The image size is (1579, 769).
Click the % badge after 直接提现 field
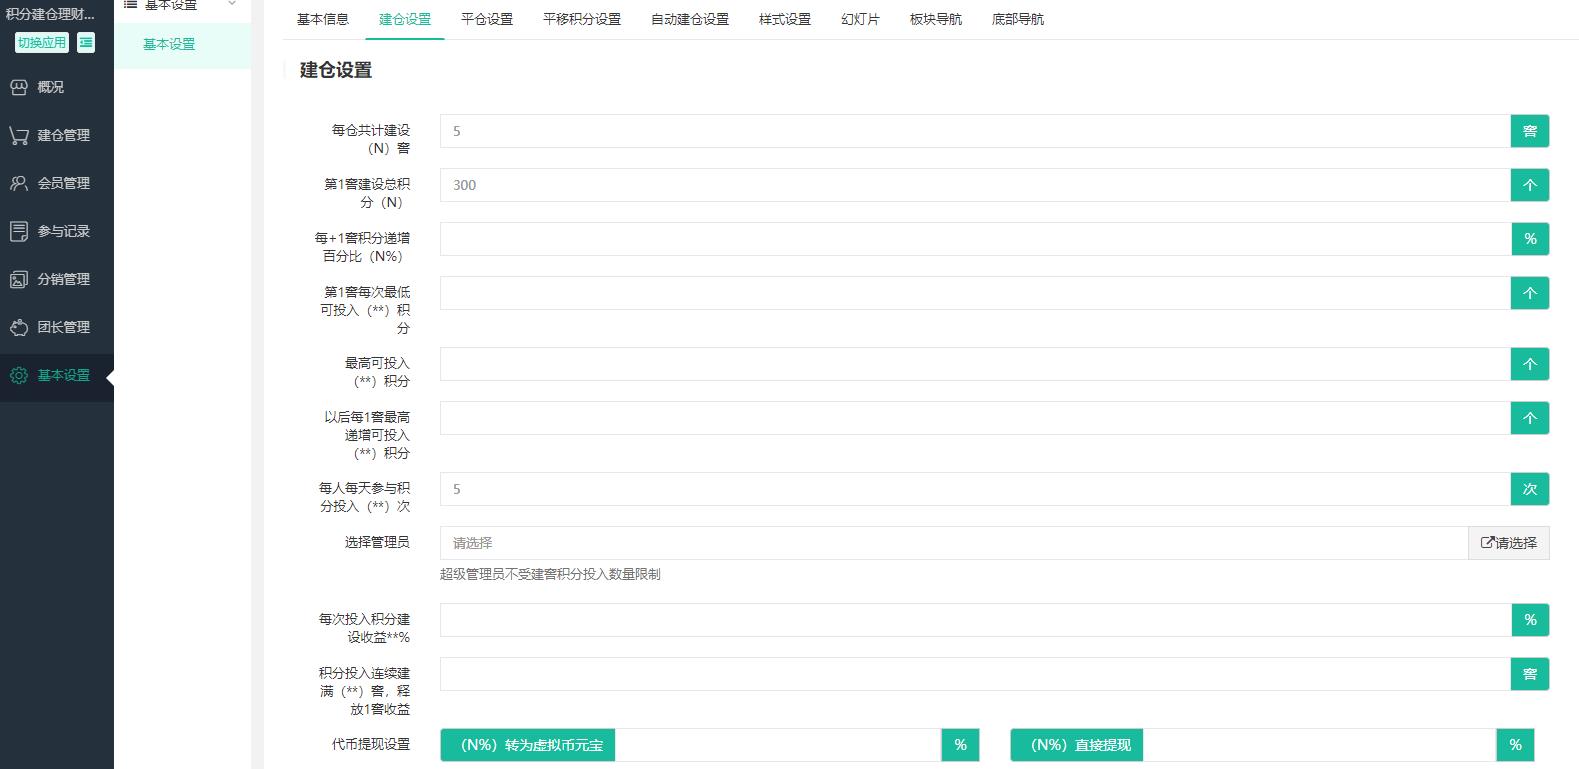[1515, 745]
